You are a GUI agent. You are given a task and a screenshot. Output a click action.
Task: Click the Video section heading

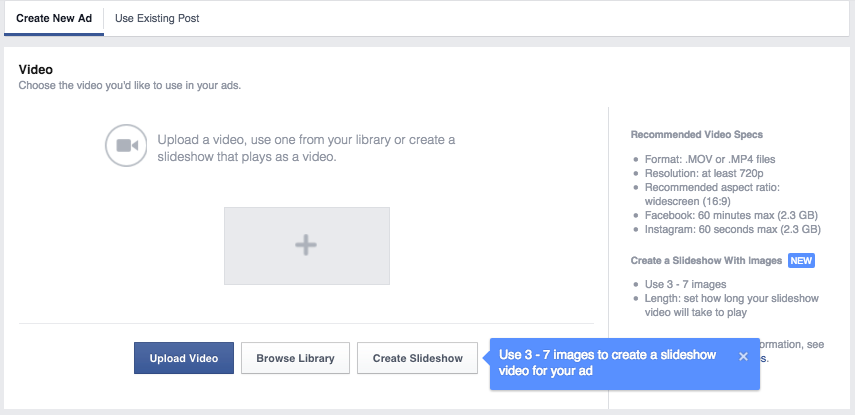click(36, 69)
